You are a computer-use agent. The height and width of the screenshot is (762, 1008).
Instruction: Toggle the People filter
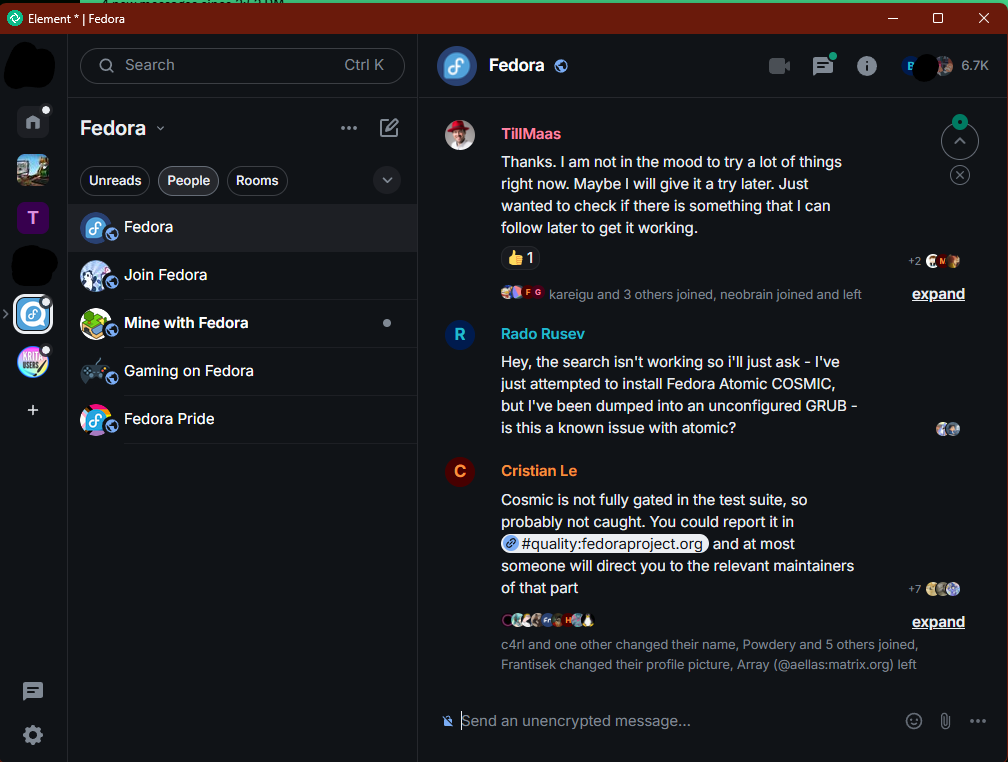click(188, 181)
